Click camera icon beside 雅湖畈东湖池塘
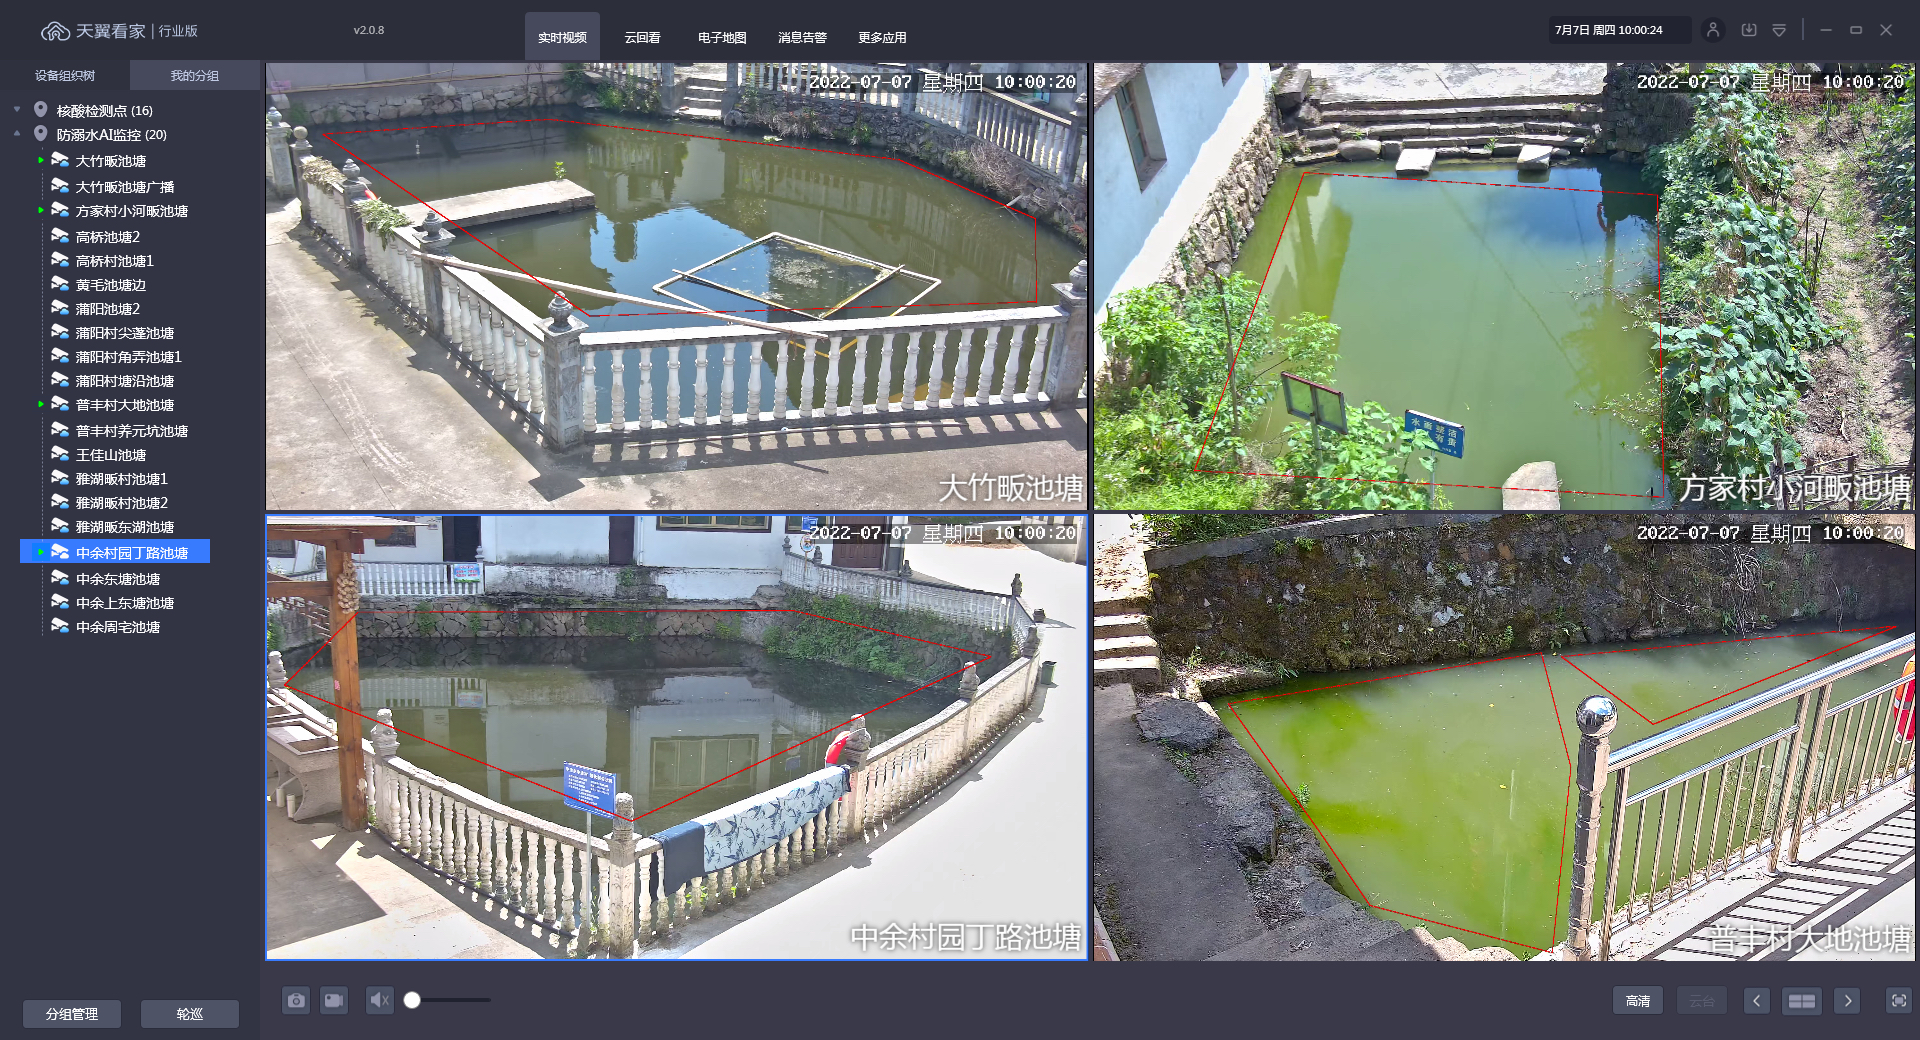This screenshot has width=1920, height=1040. pos(60,526)
